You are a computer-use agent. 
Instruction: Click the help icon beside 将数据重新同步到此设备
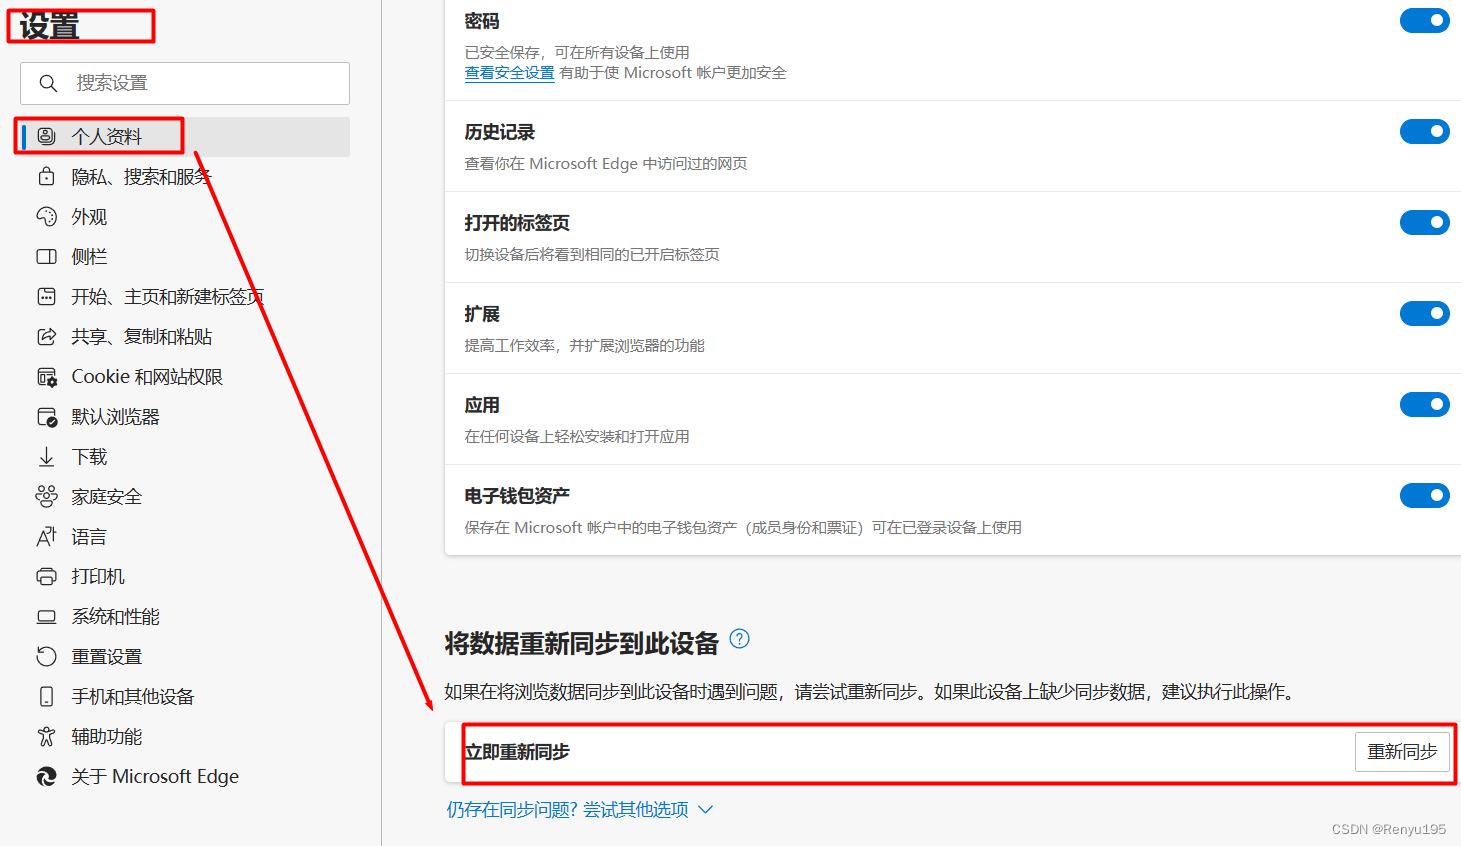739,639
